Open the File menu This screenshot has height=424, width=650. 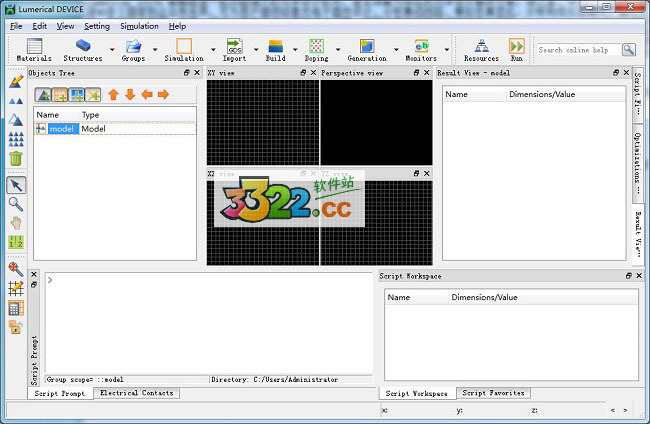click(16, 26)
